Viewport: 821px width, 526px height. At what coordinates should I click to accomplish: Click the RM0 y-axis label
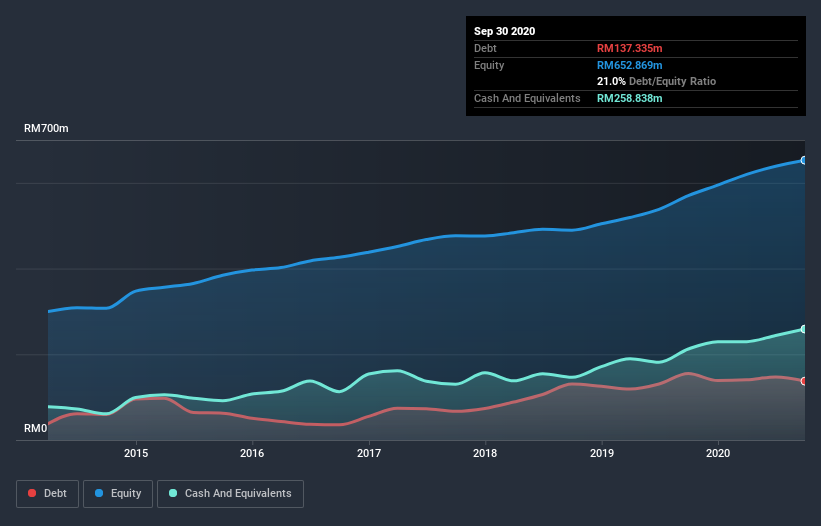[36, 428]
